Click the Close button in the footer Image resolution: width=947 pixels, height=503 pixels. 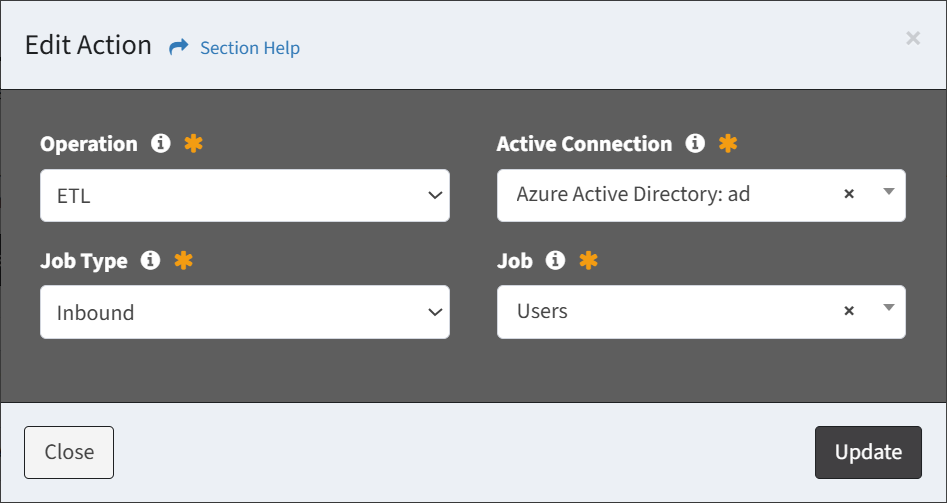[x=69, y=452]
